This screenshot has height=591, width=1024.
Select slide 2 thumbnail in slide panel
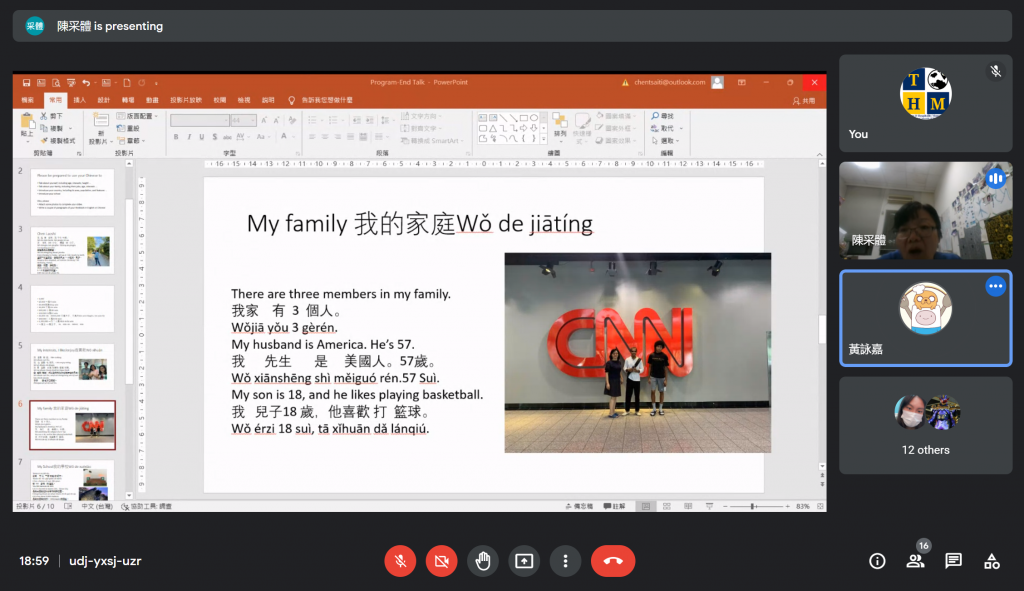(x=72, y=192)
